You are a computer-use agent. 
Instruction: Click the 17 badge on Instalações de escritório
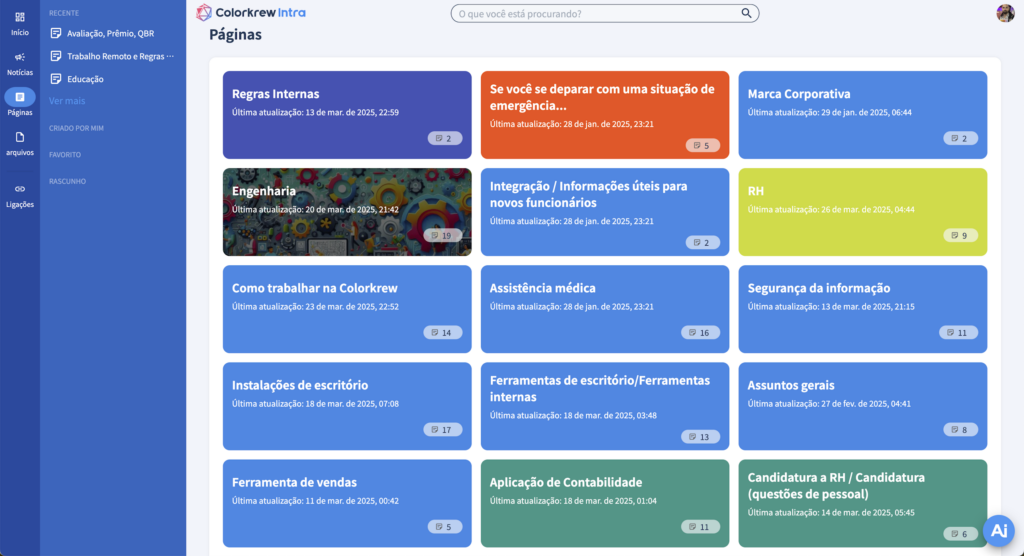[x=443, y=430]
